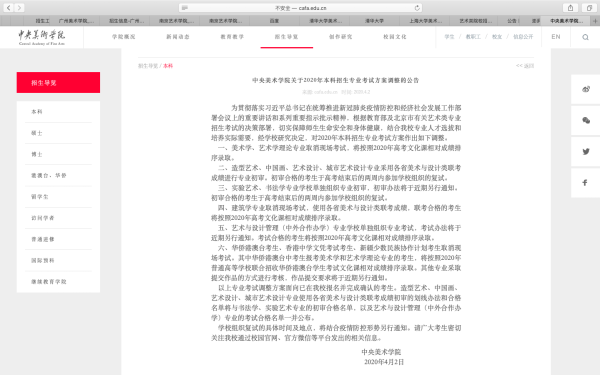This screenshot has height=375, width=600.
Task: Click the 返回 link above the article
Action: 525,66
